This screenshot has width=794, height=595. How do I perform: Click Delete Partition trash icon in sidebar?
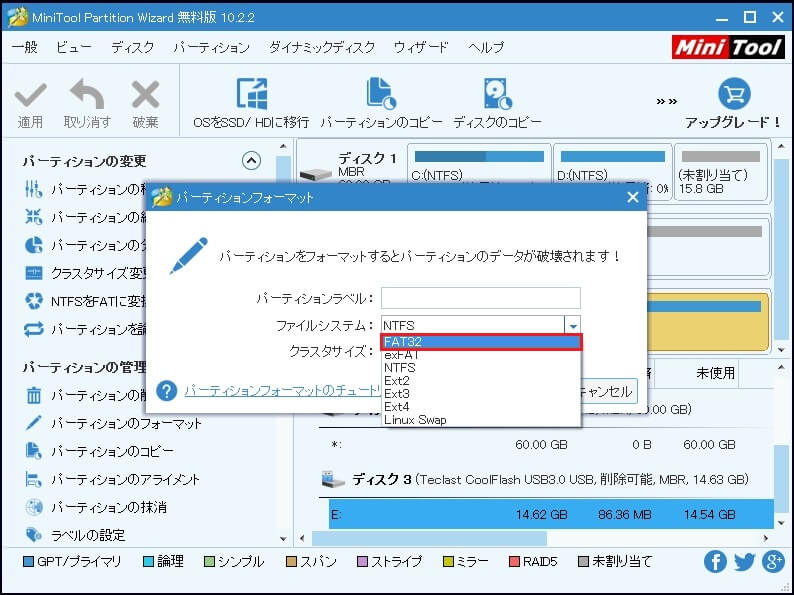pos(33,395)
